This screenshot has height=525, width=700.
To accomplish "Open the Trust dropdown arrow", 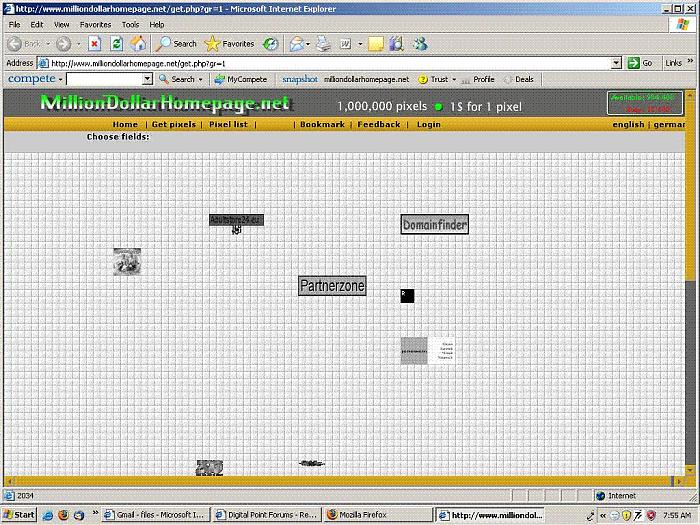I will pyautogui.click(x=454, y=79).
